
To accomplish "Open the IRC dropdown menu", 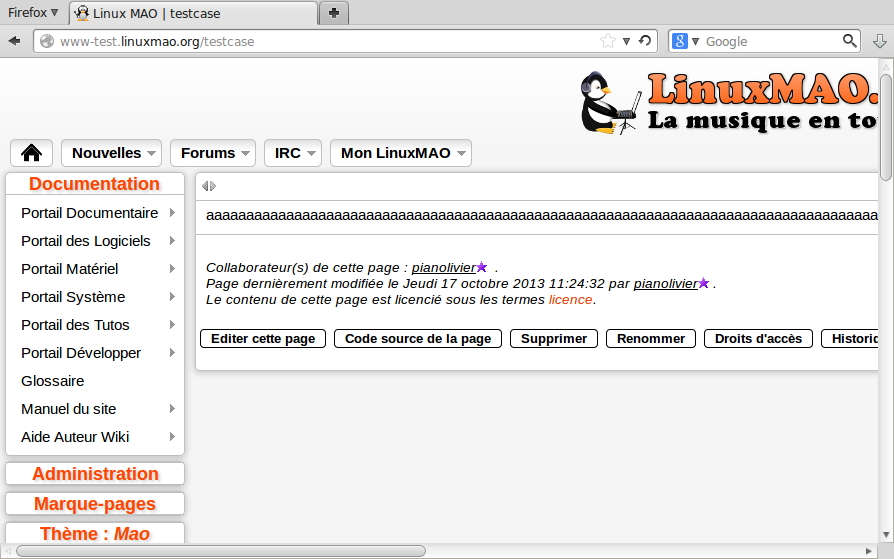I will [x=293, y=153].
